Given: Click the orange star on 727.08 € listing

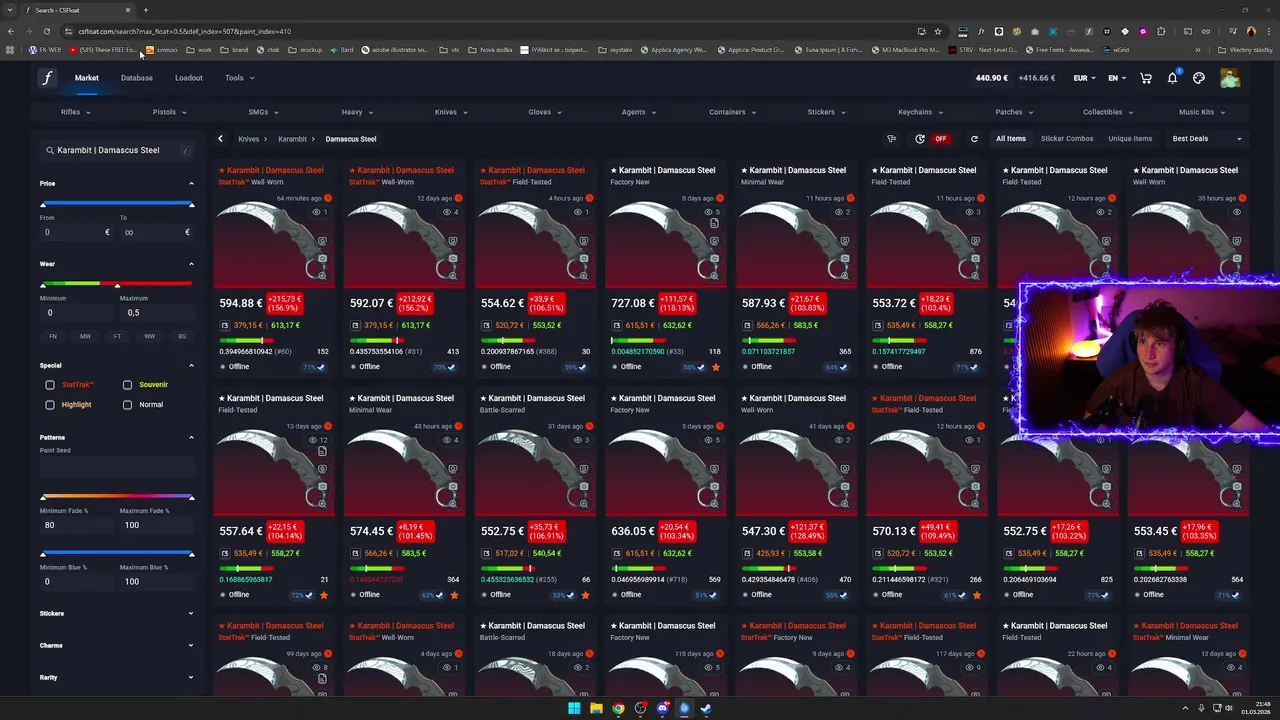Looking at the screenshot, I should click(715, 367).
